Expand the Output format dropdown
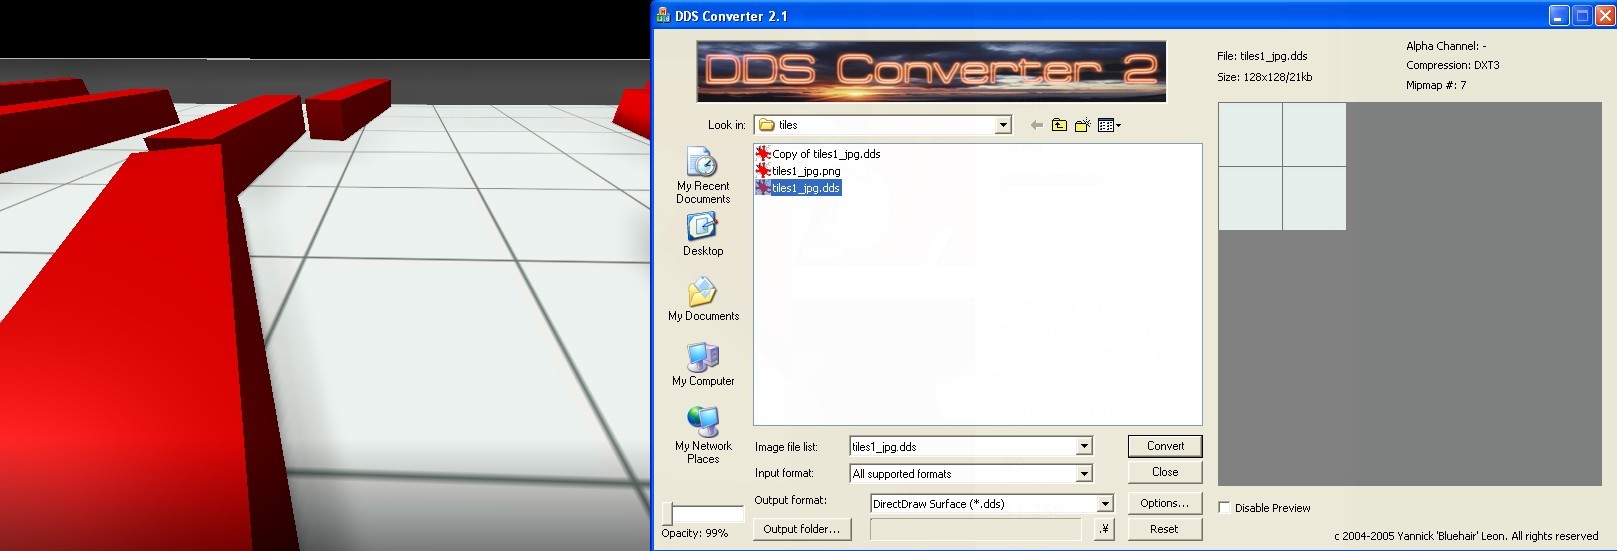Image resolution: width=1617 pixels, height=551 pixels. pyautogui.click(x=1105, y=504)
